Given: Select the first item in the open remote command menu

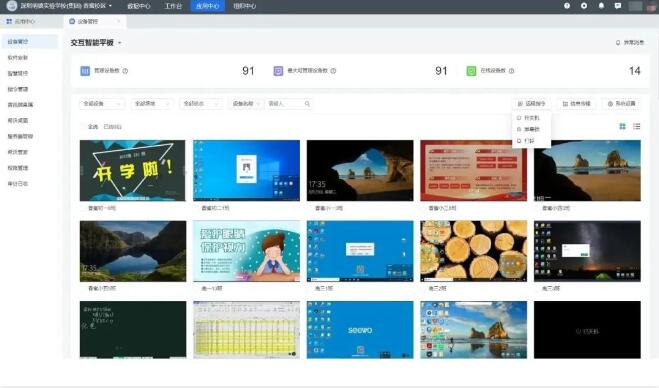Looking at the screenshot, I should [x=531, y=118].
